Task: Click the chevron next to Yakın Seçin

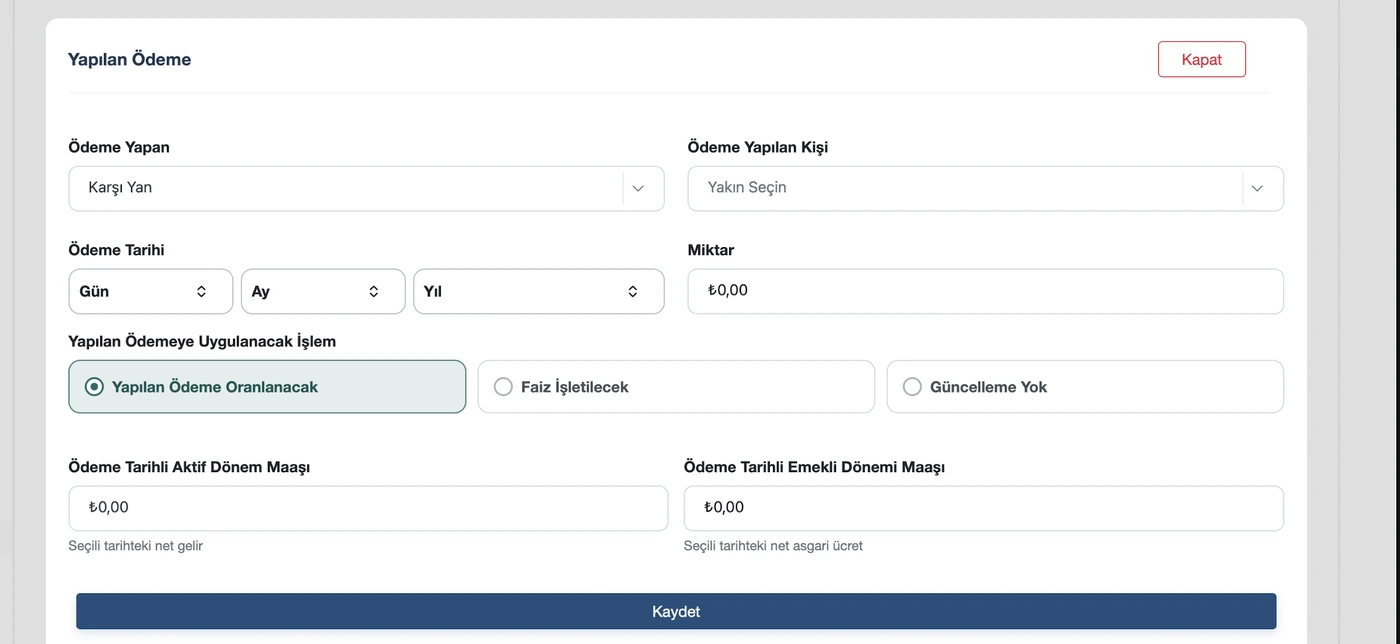Action: 1257,188
